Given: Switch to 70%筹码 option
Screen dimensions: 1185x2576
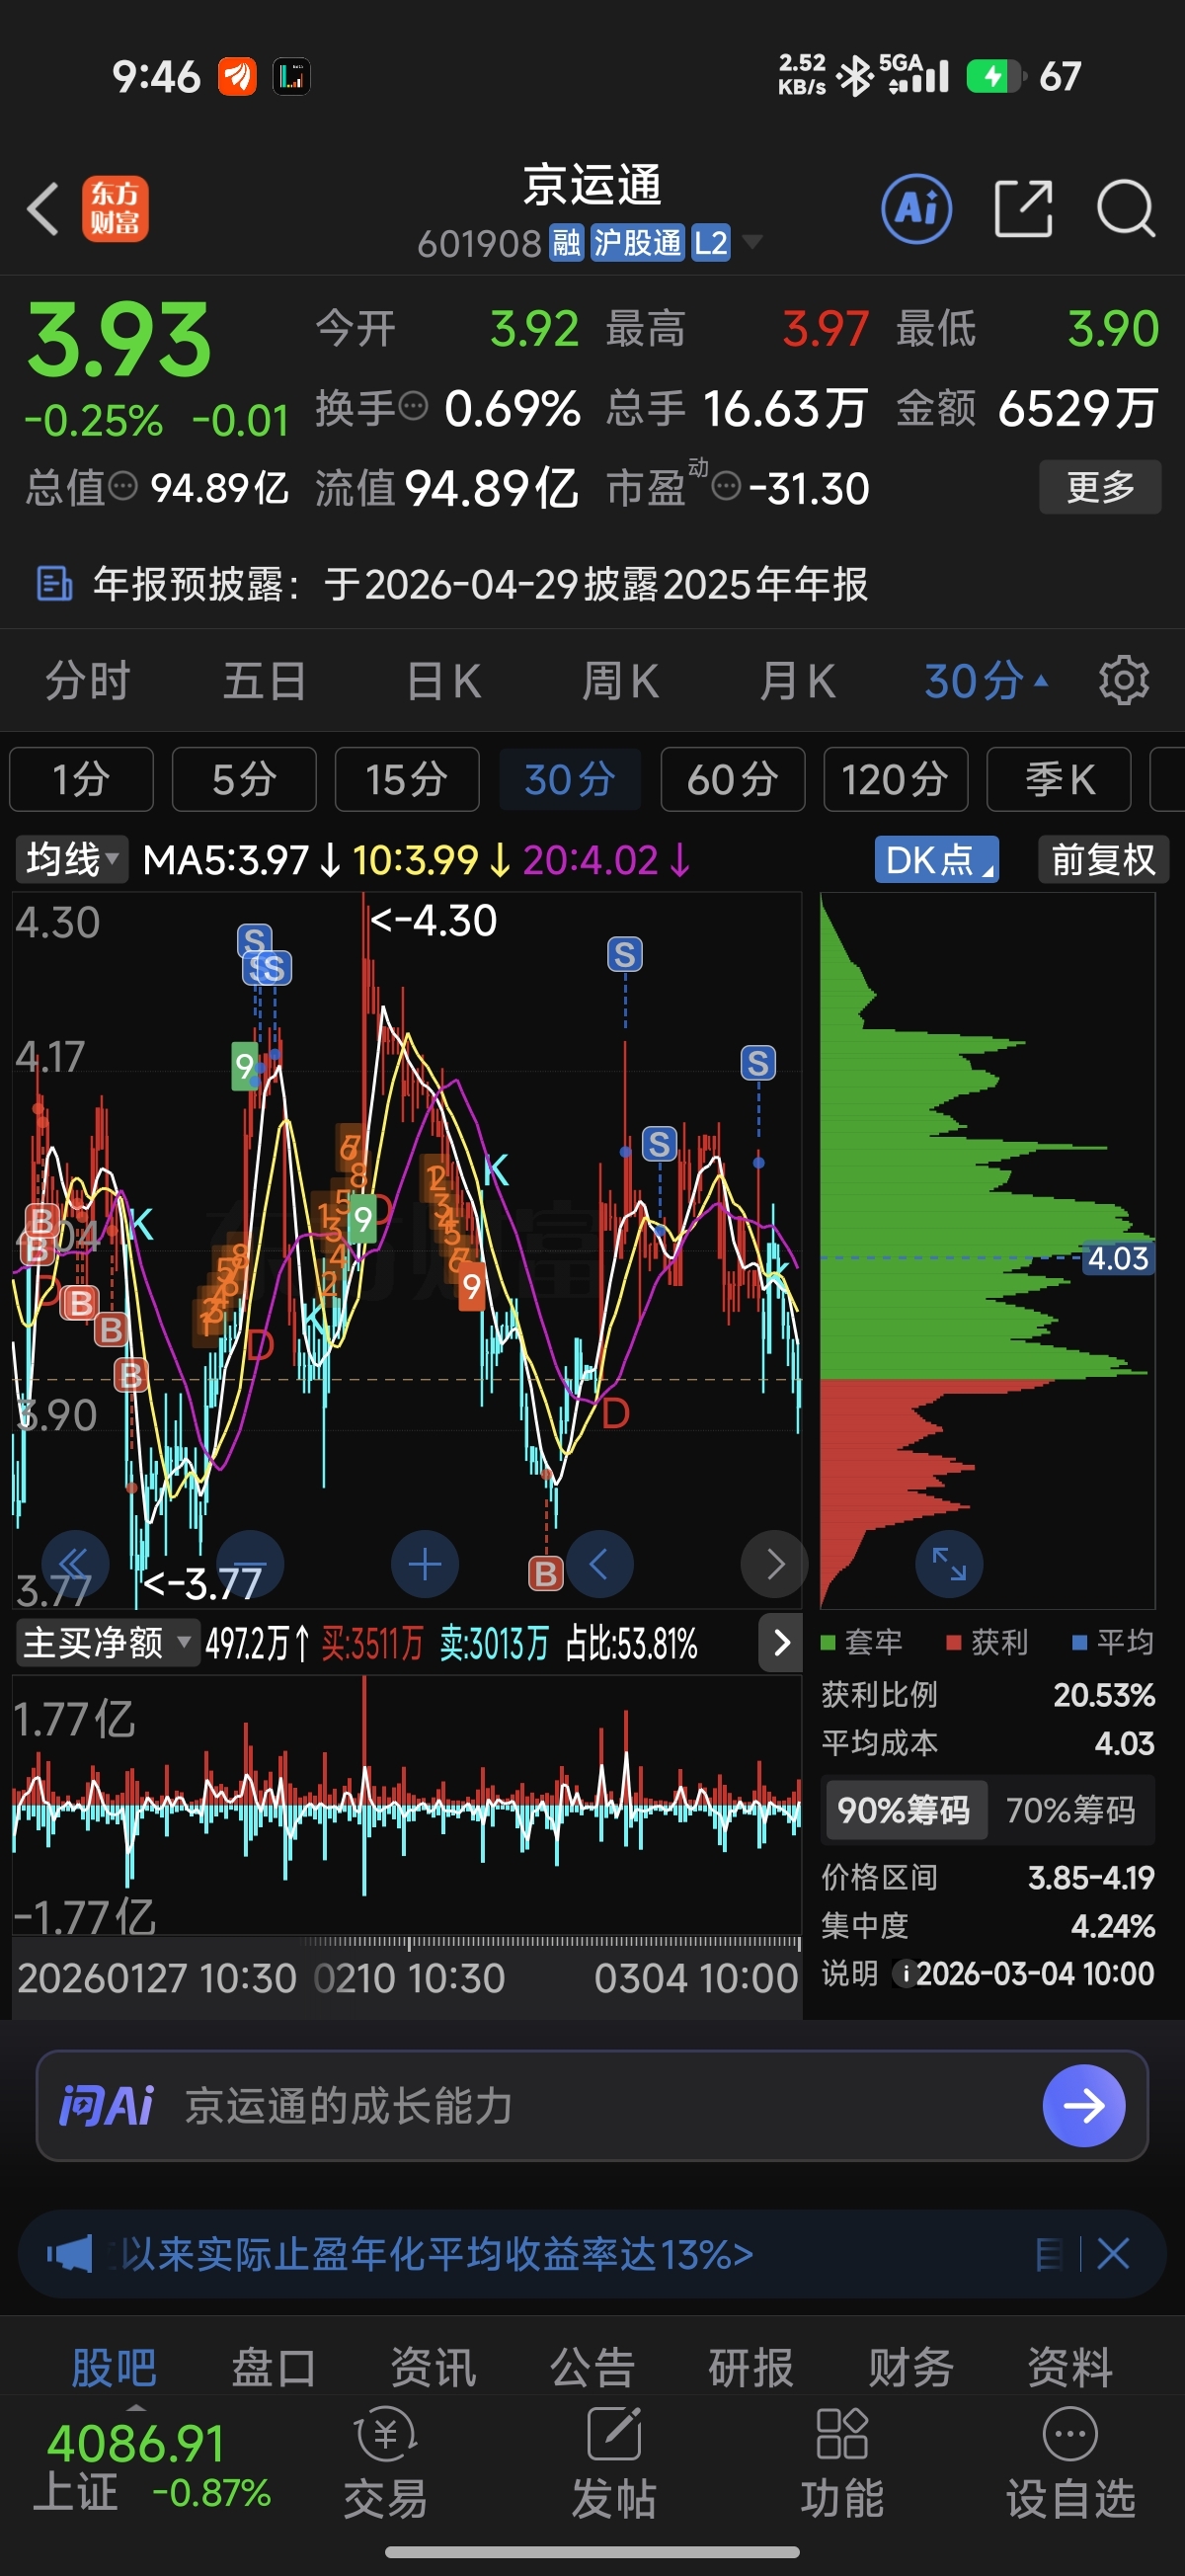Looking at the screenshot, I should [1070, 1810].
